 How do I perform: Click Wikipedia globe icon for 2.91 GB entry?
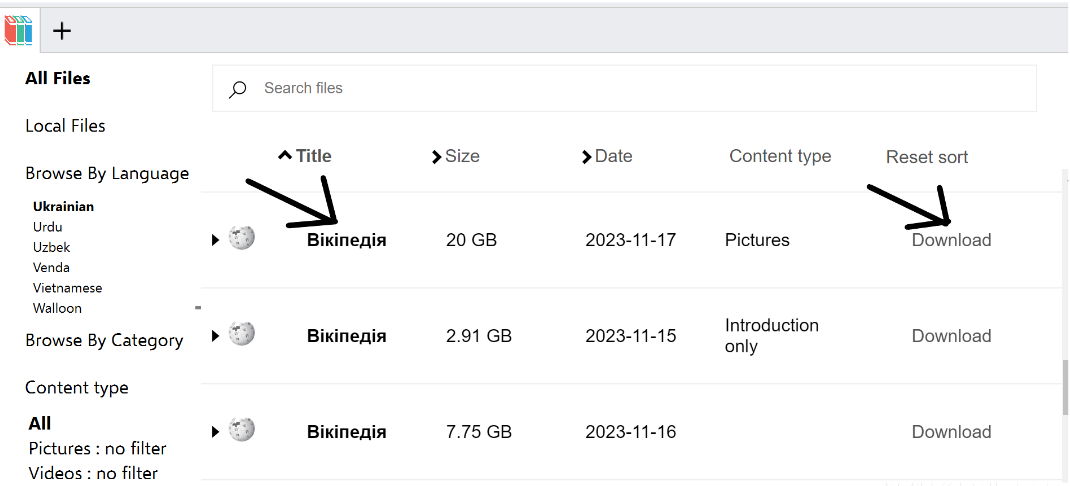[242, 334]
